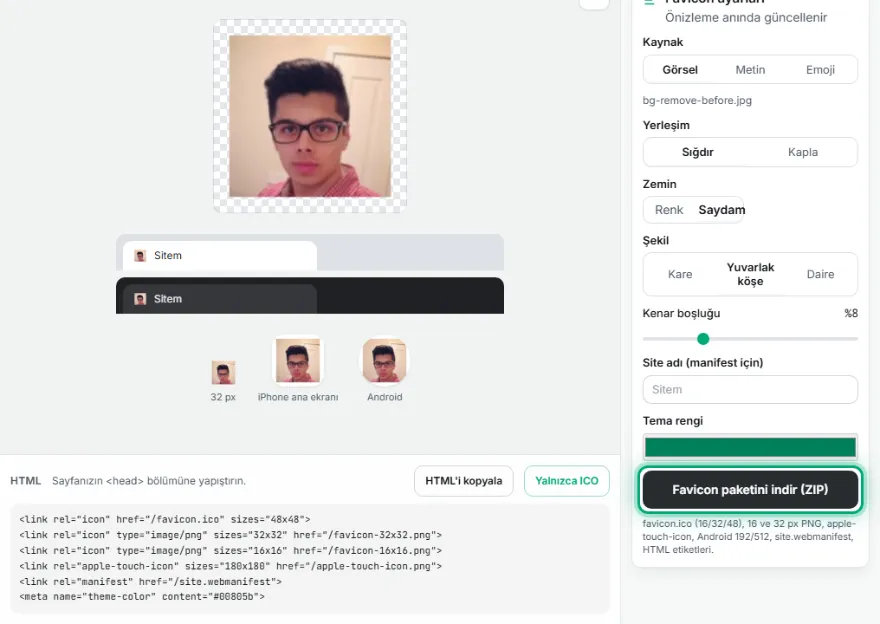Select the Daire shape
880x624 pixels.
pos(821,274)
